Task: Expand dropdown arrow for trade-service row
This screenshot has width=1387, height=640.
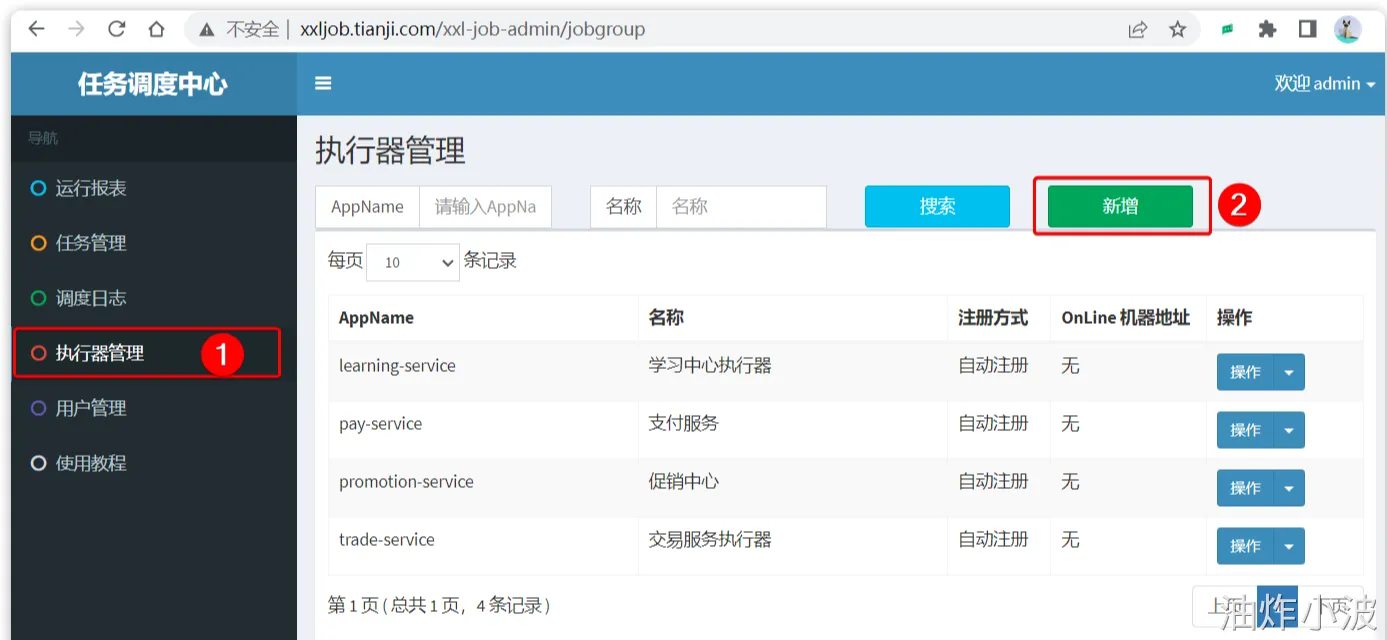Action: (1289, 546)
